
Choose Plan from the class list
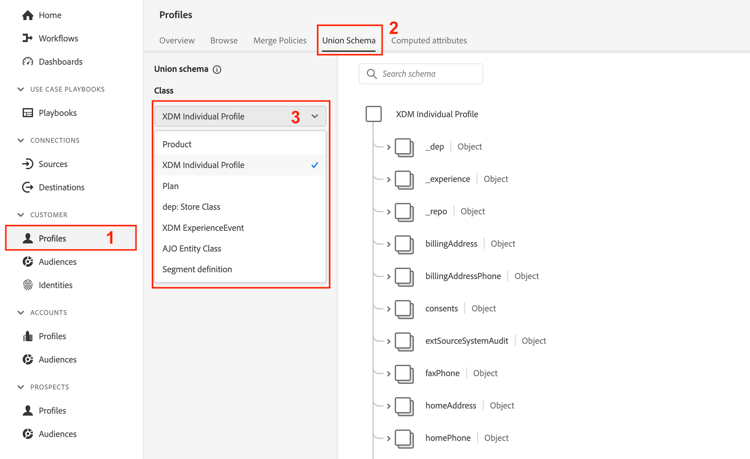[x=240, y=186]
